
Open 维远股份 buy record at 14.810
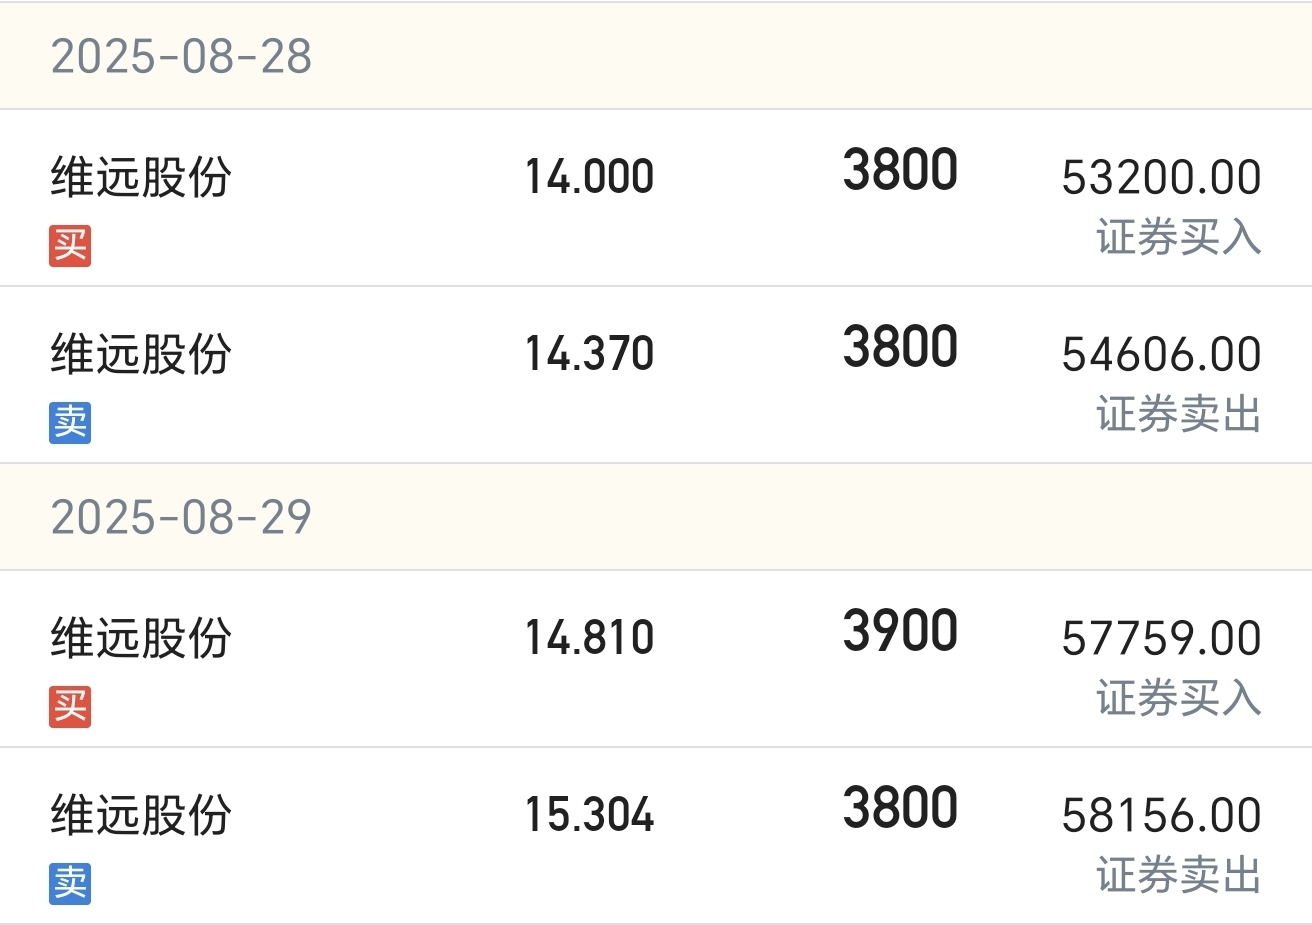[656, 659]
